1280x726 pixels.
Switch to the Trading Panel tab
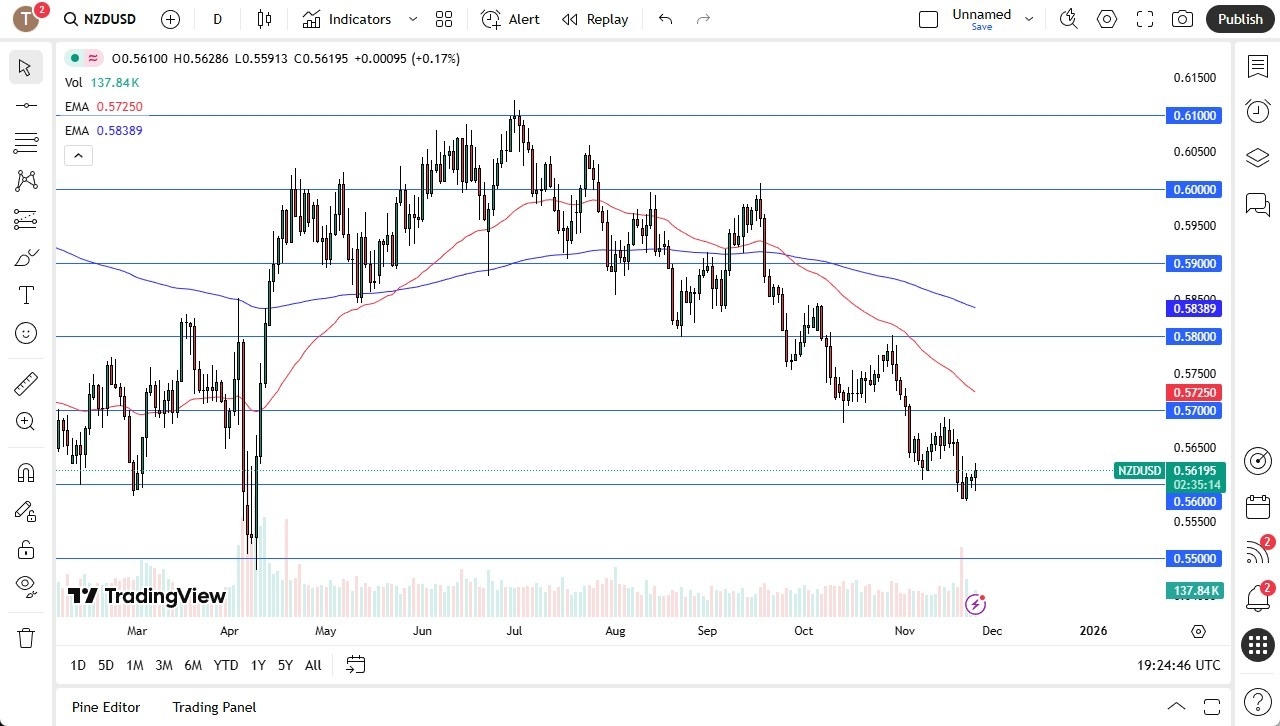tap(213, 707)
